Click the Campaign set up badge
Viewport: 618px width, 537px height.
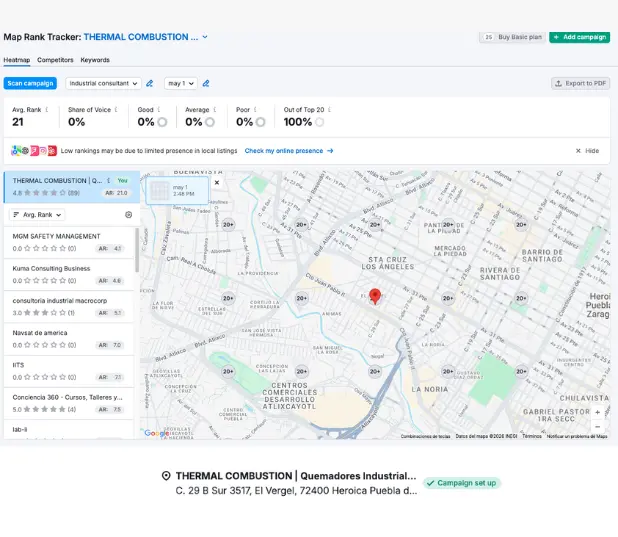coord(462,483)
